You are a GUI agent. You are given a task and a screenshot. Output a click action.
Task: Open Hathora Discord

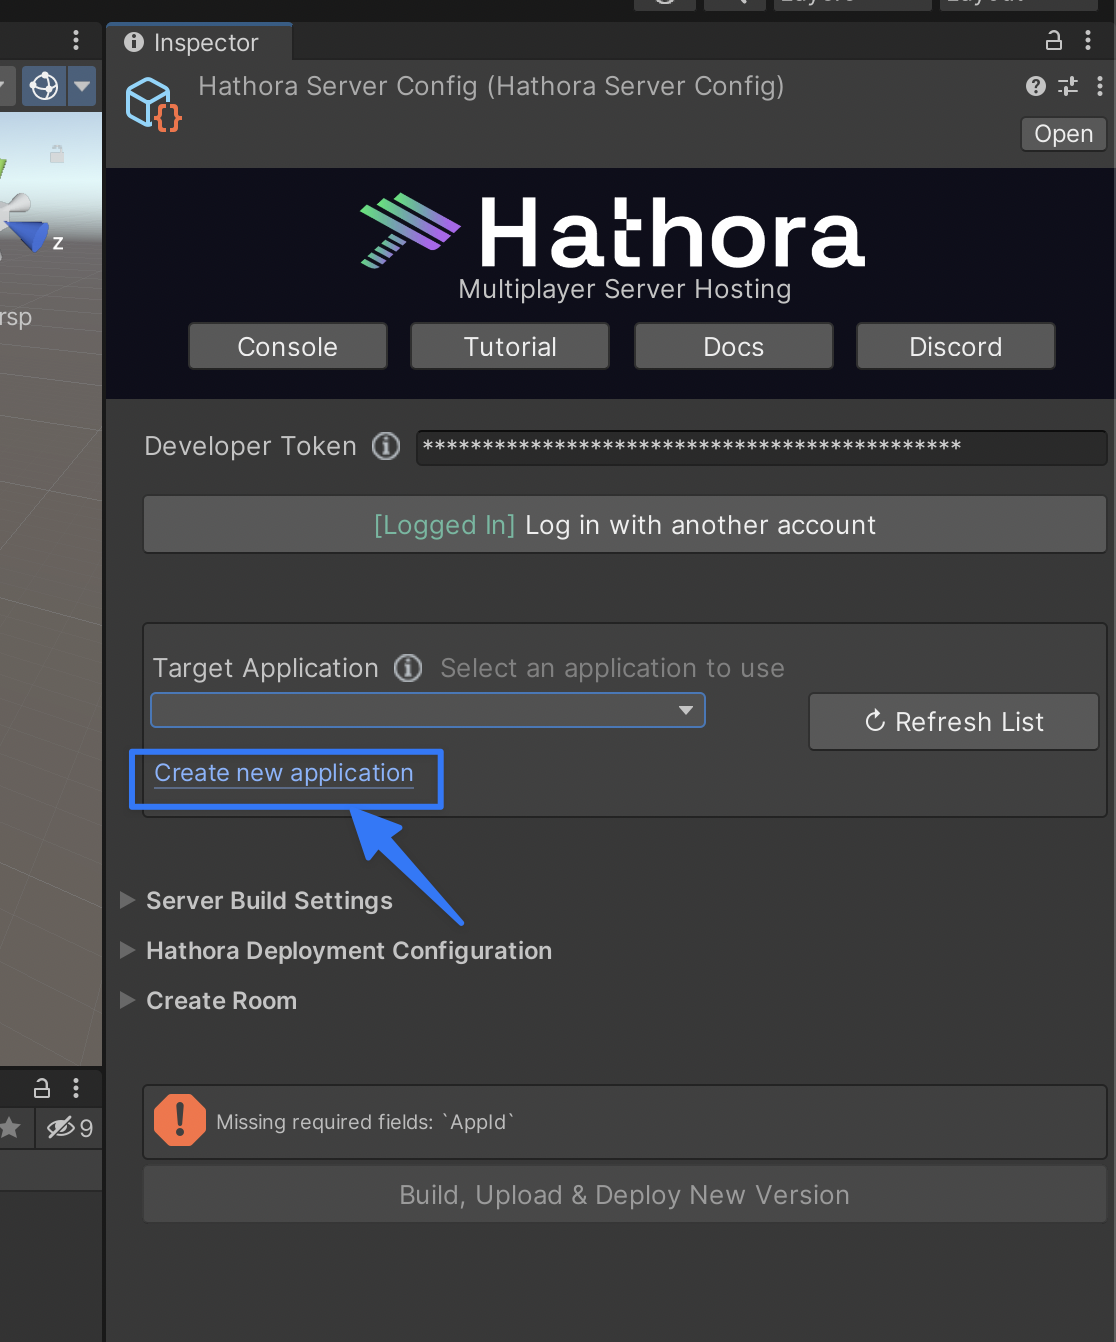955,346
